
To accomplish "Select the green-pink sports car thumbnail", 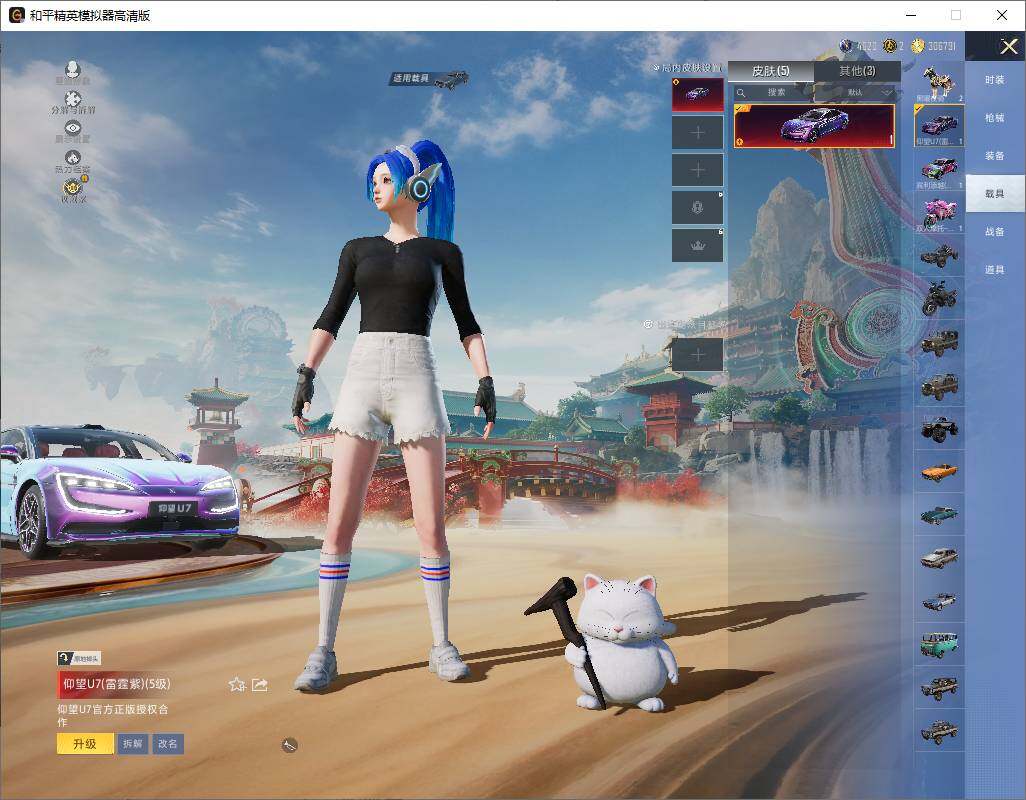I will [x=939, y=169].
